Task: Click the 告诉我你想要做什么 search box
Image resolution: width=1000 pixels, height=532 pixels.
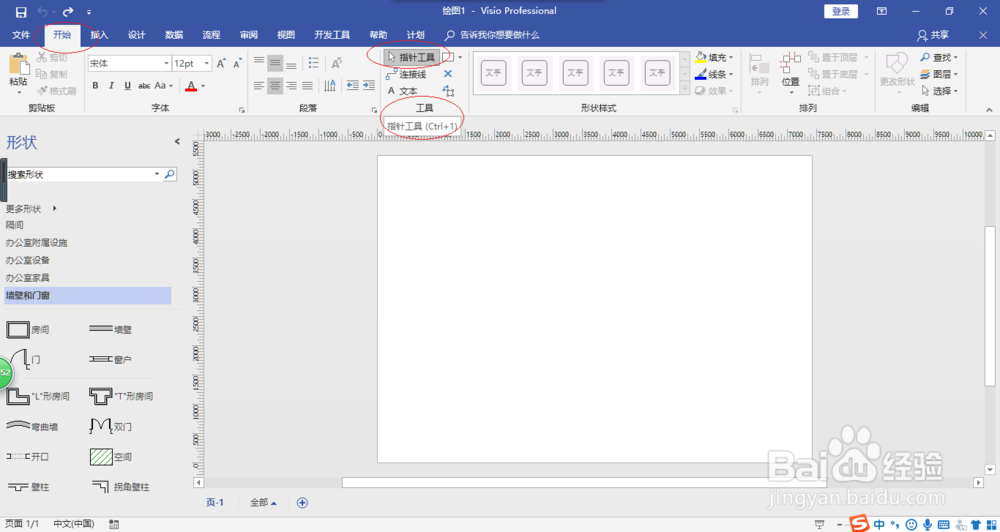Action: click(492, 35)
